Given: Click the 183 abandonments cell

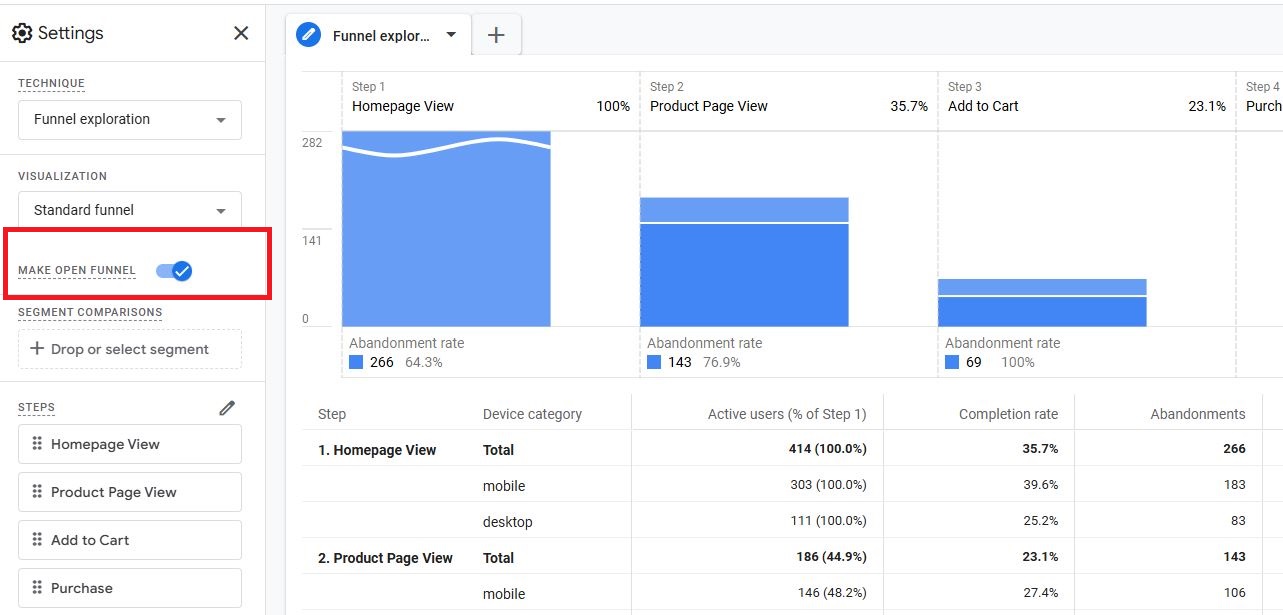Looking at the screenshot, I should 1234,485.
